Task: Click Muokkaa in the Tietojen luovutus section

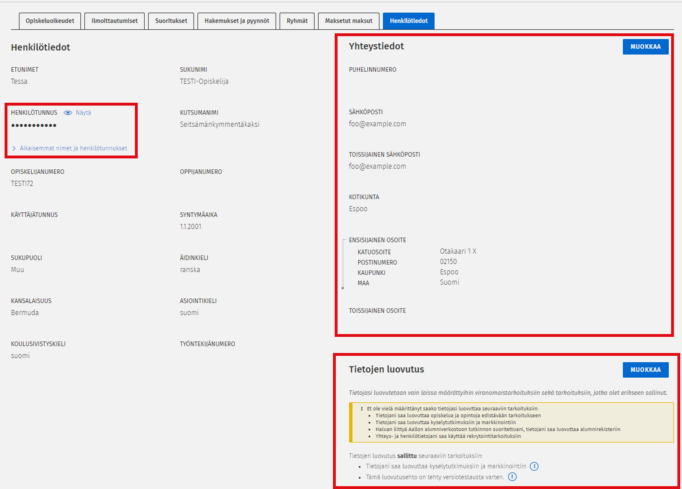Action: pos(645,370)
